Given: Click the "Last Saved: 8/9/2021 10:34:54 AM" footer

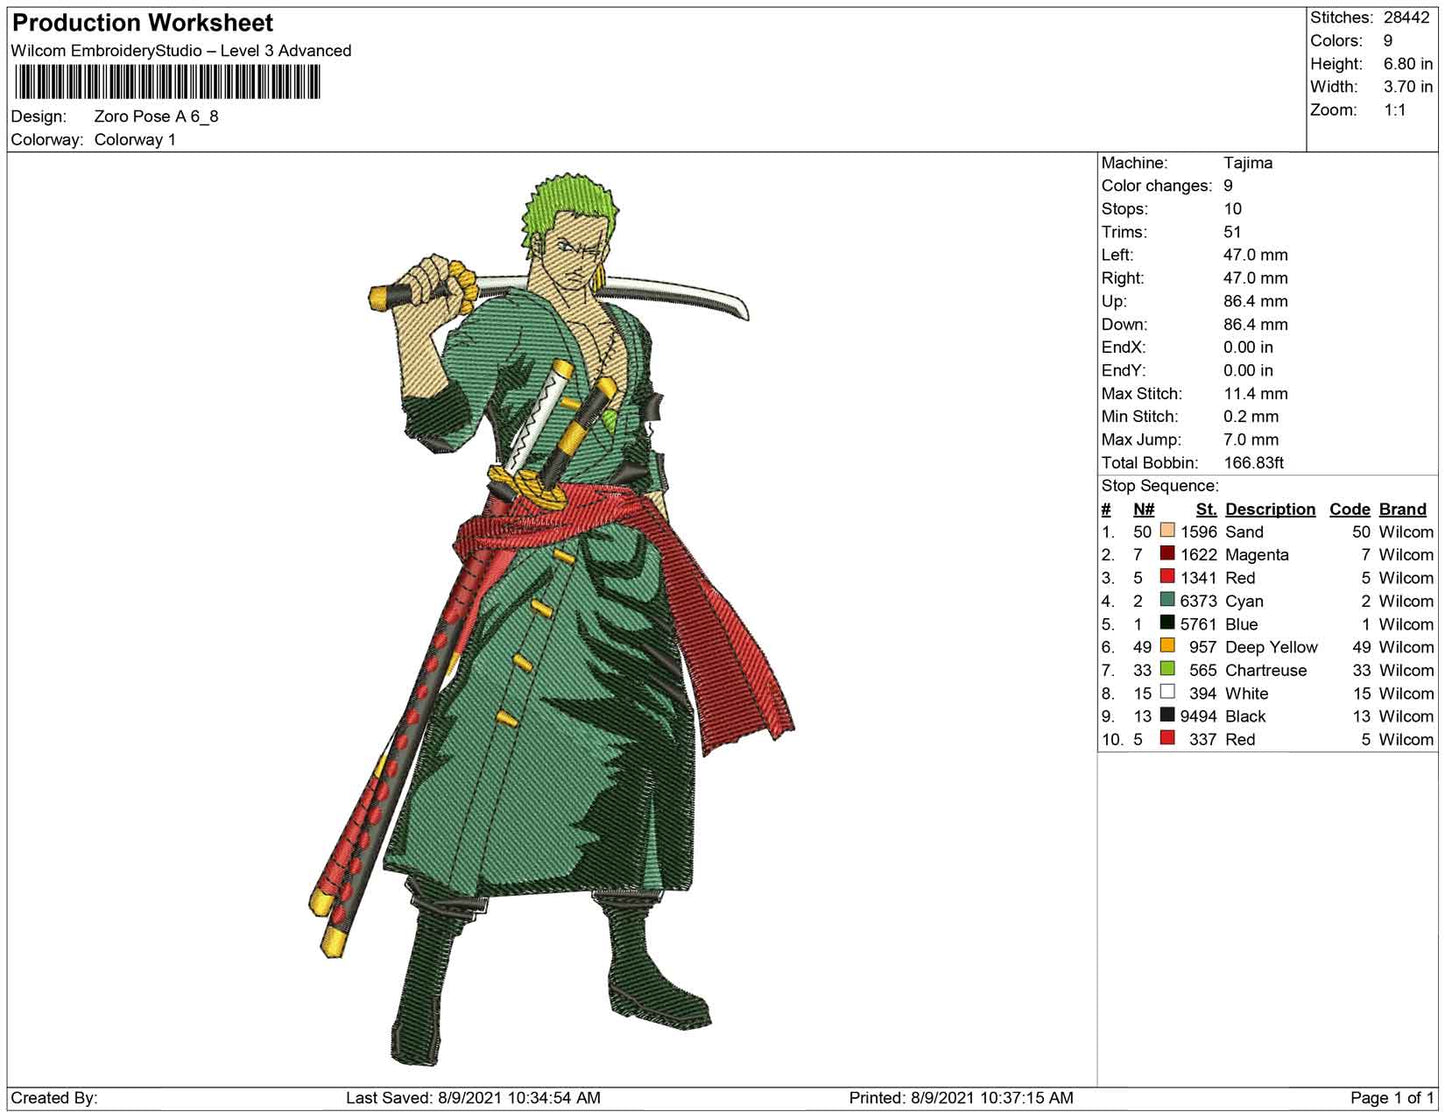Looking at the screenshot, I should [473, 1098].
